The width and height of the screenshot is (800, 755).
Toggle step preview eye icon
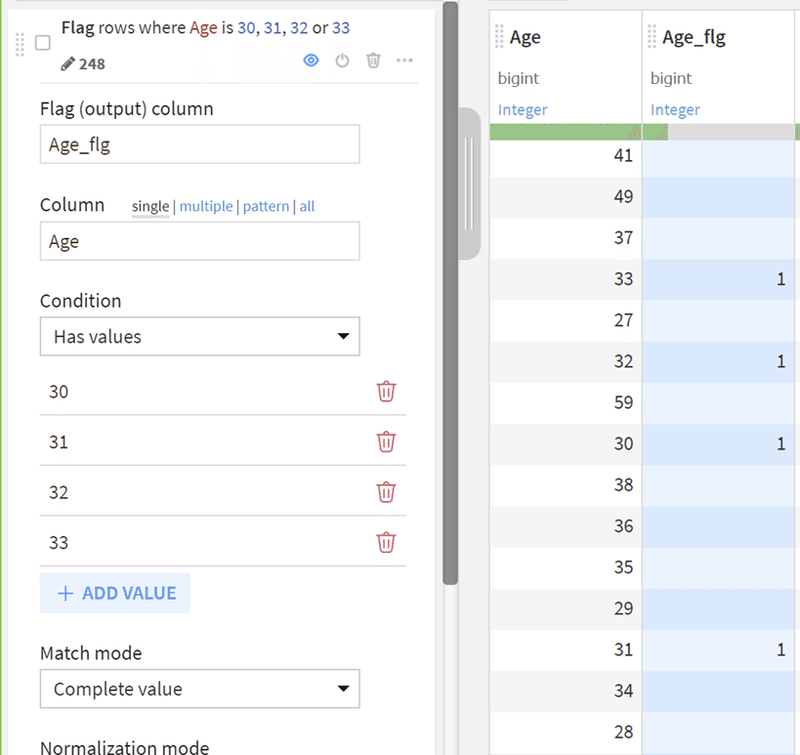[311, 61]
